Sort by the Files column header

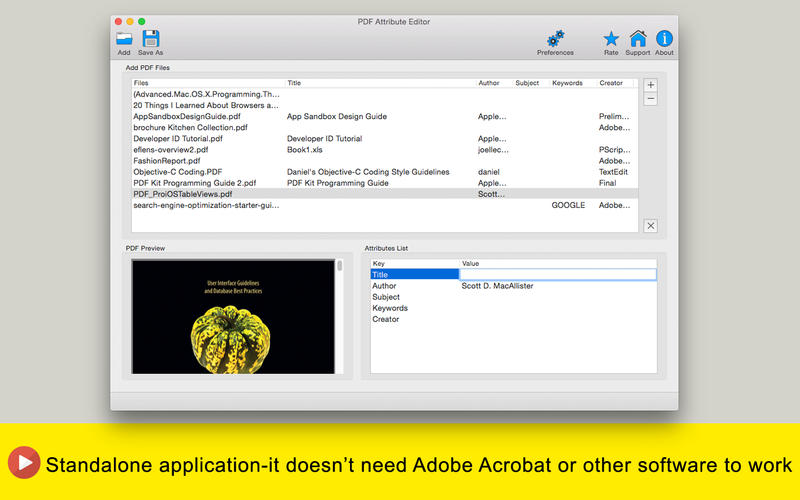[208, 83]
